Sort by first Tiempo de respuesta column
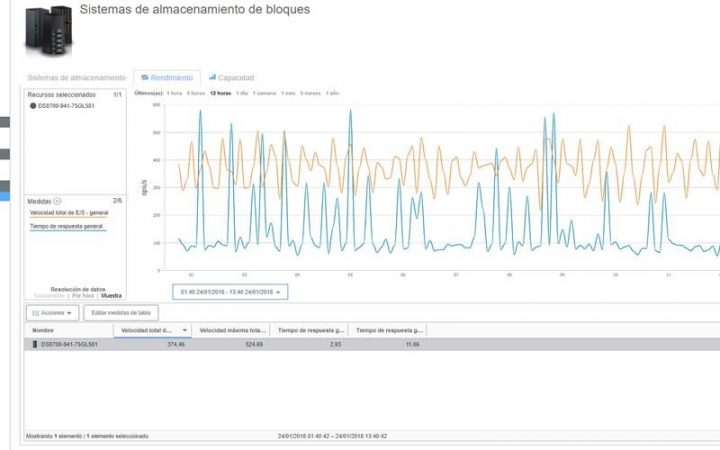This screenshot has height=450, width=720. pyautogui.click(x=309, y=331)
